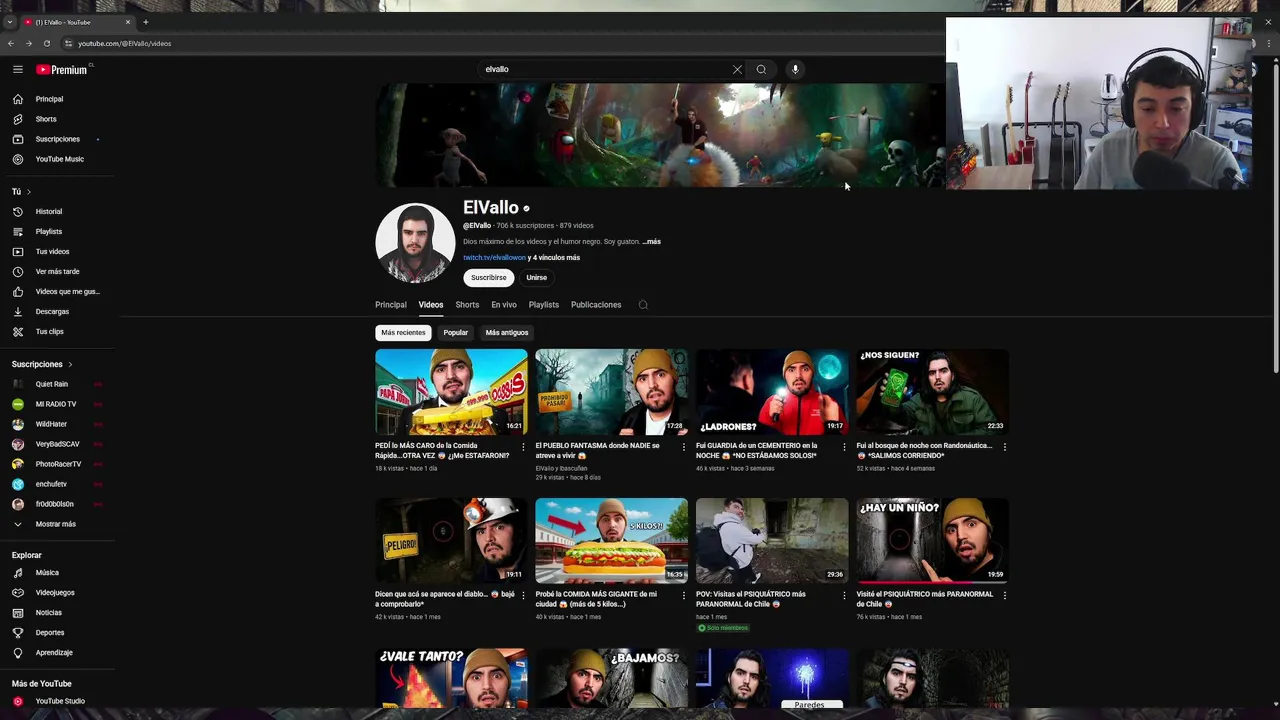This screenshot has height=720, width=1280.
Task: Open the comida MÁS GIGANTE video thumbnail
Action: pyautogui.click(x=611, y=540)
